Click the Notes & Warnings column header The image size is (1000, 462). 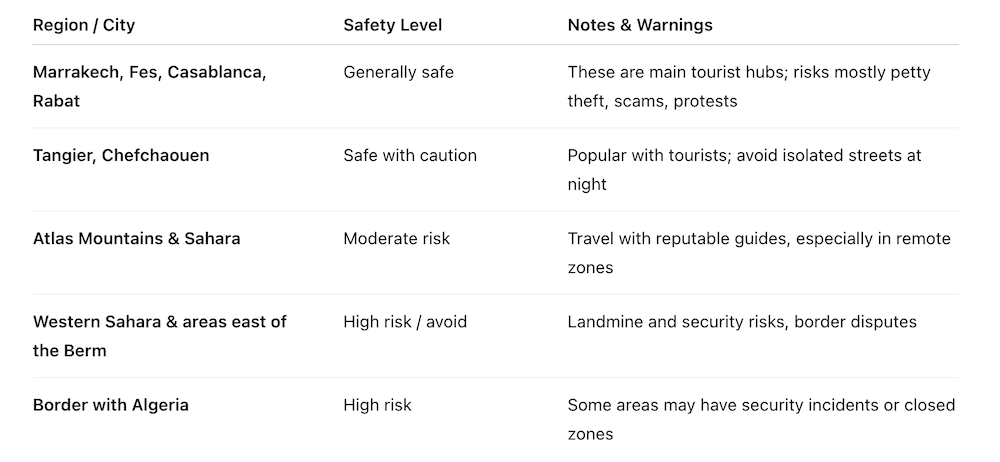pyautogui.click(x=640, y=25)
